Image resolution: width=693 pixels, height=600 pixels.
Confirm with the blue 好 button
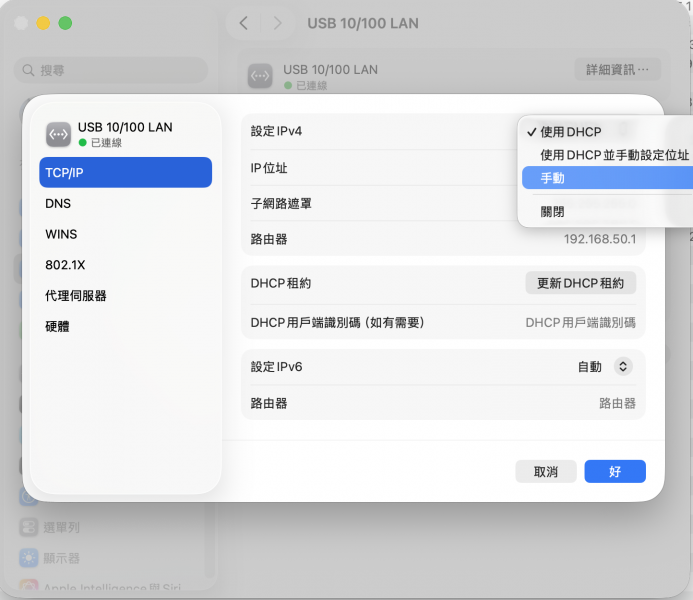point(615,471)
